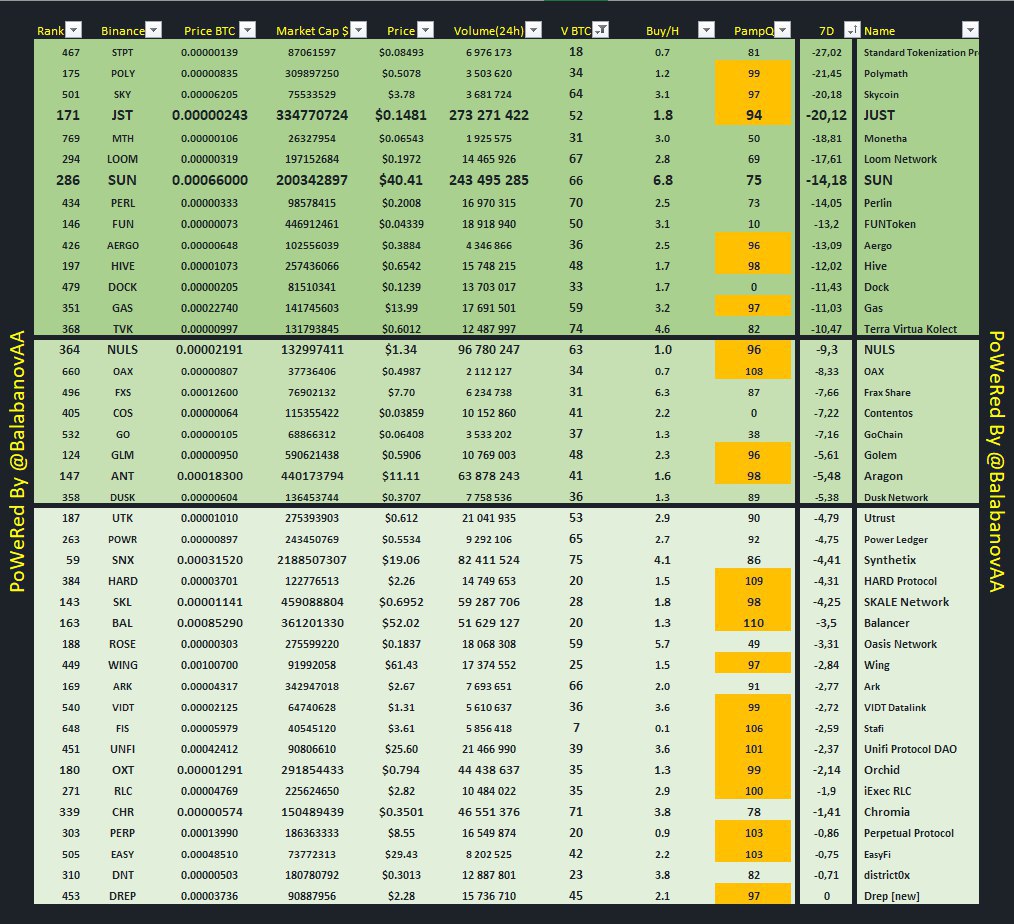The width and height of the screenshot is (1014, 924).
Task: Click the Unifi Protocol DAO name cell
Action: point(910,749)
